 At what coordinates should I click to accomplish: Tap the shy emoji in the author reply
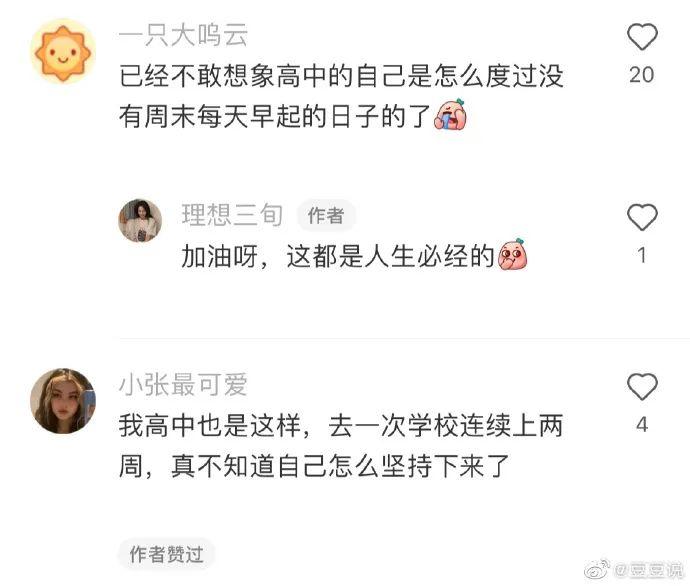click(x=513, y=254)
